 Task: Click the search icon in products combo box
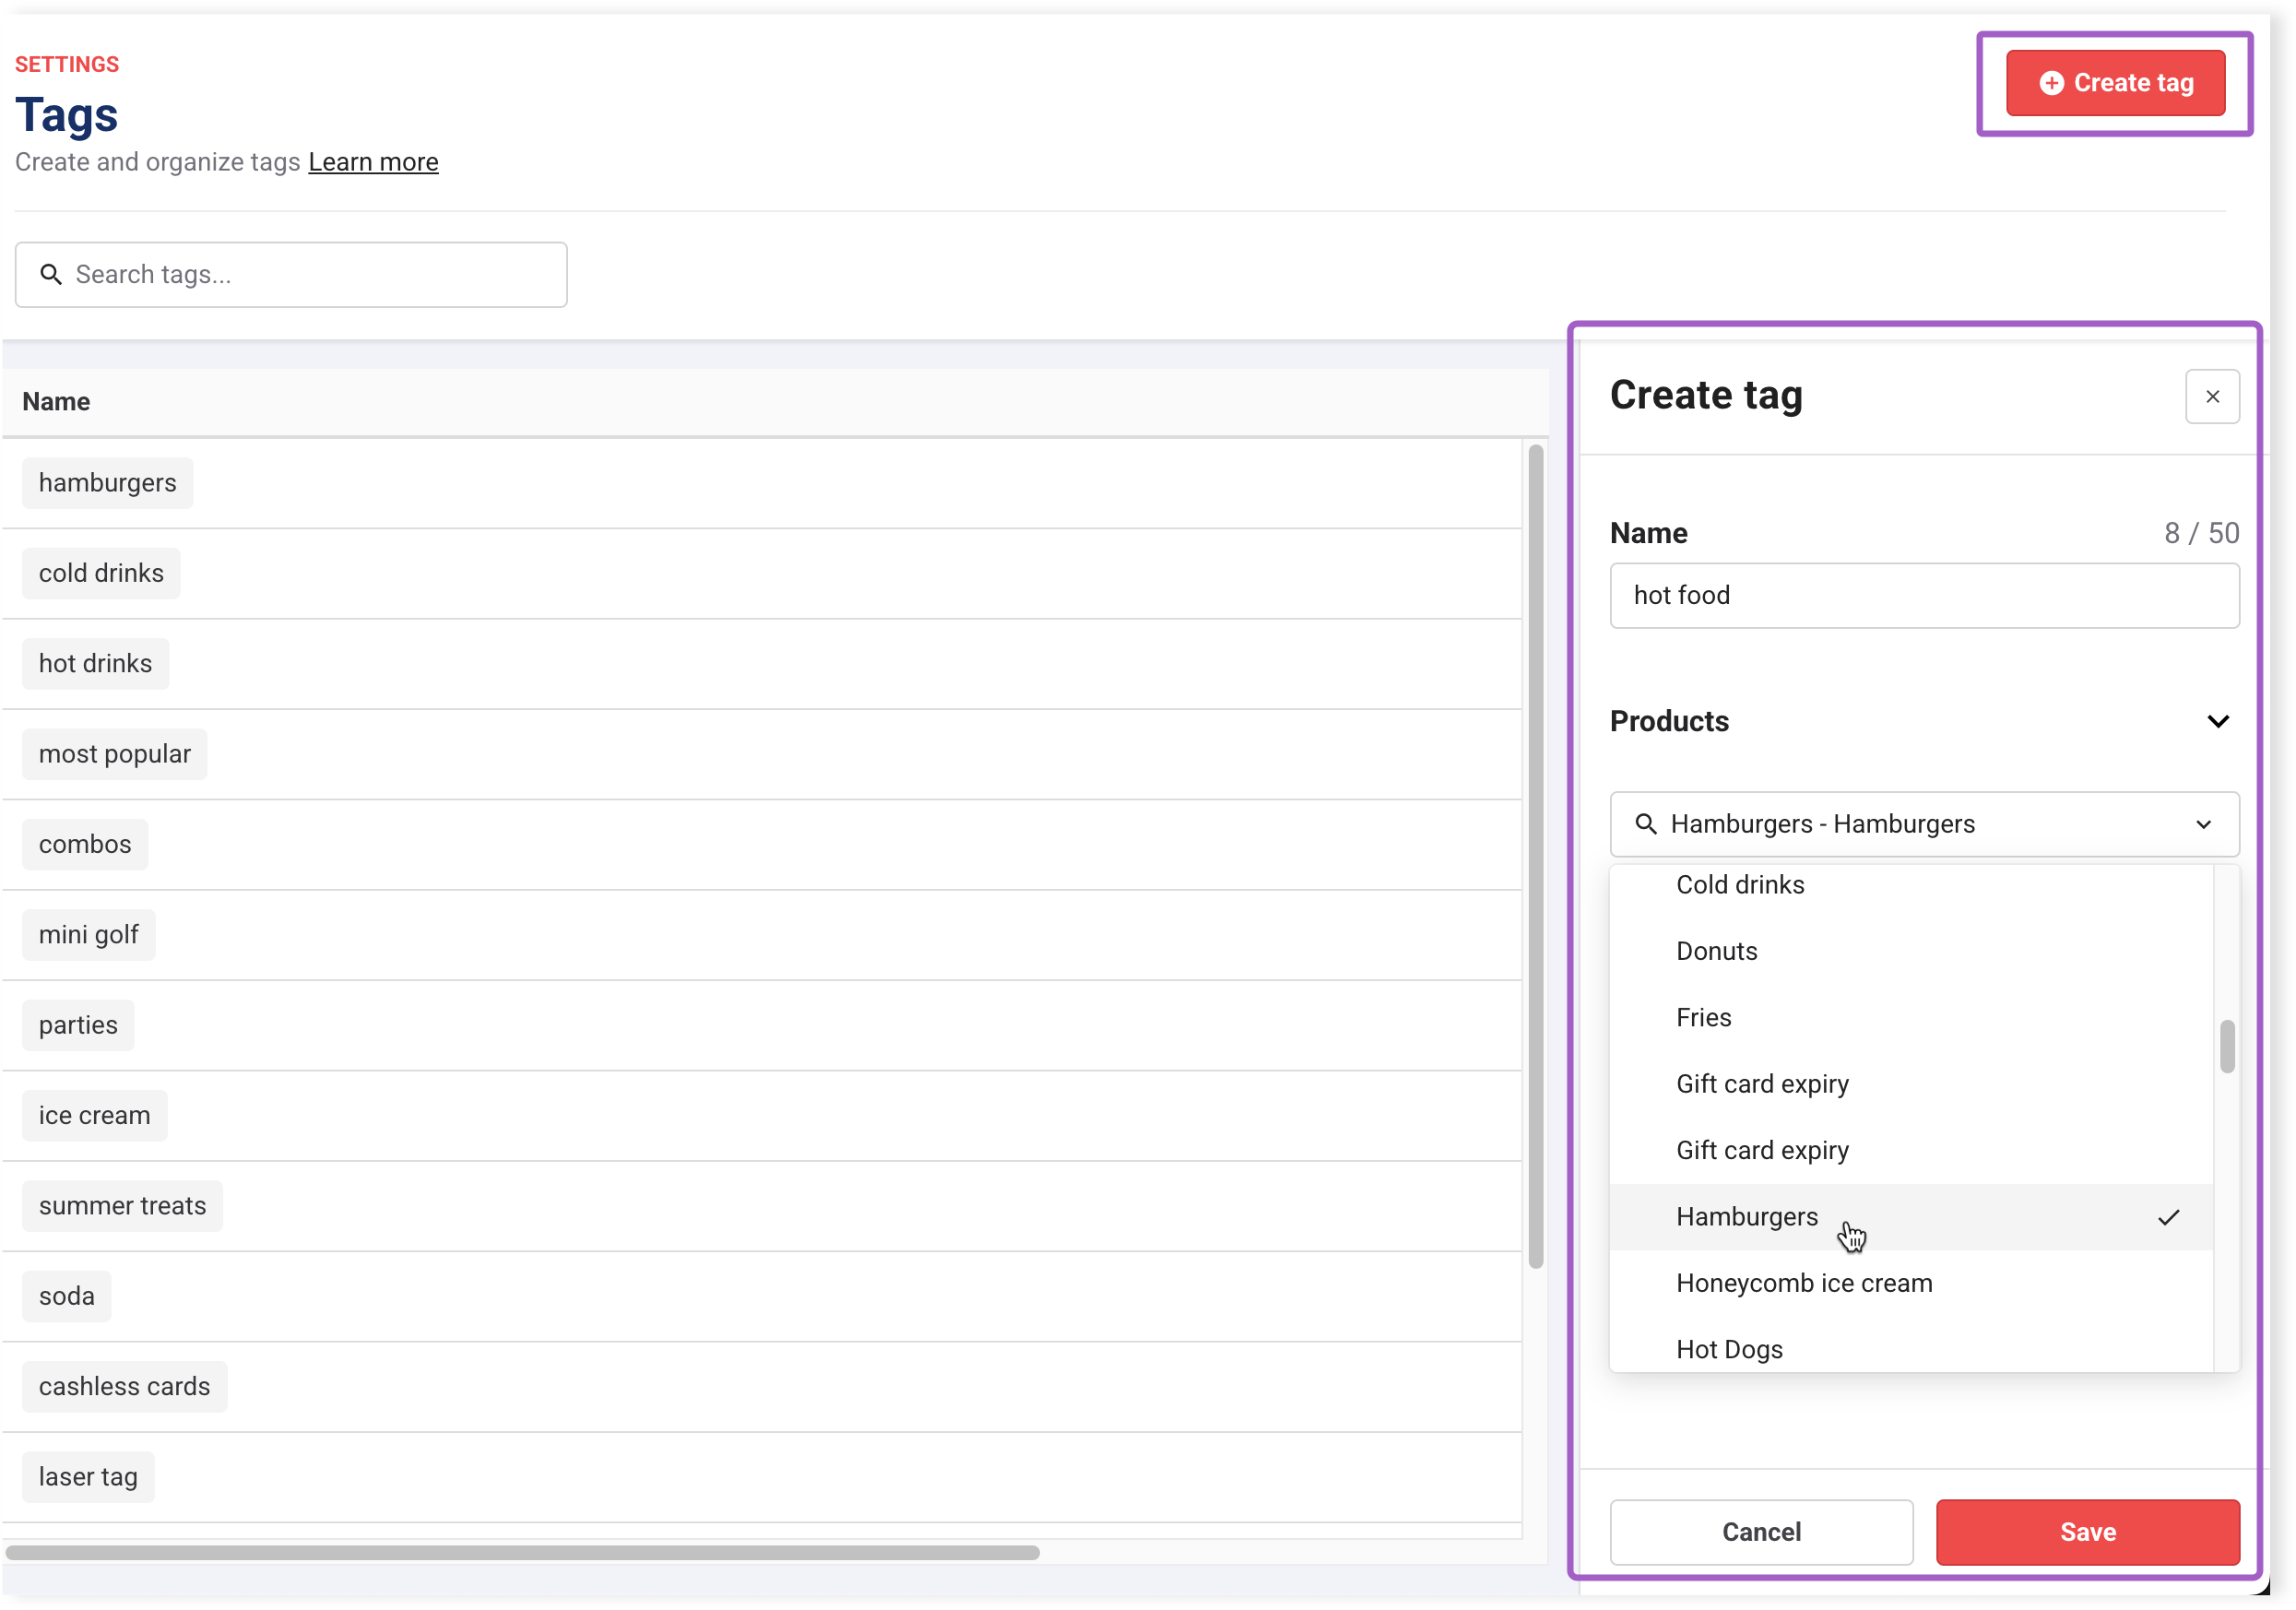1645,824
